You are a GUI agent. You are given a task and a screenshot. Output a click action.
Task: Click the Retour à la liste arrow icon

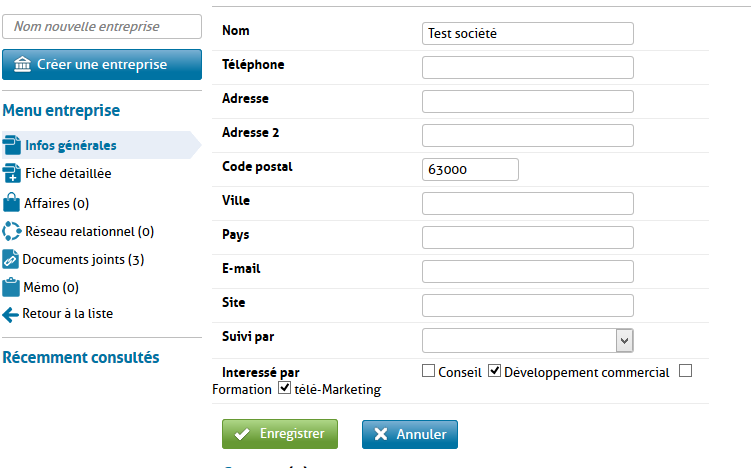(11, 314)
